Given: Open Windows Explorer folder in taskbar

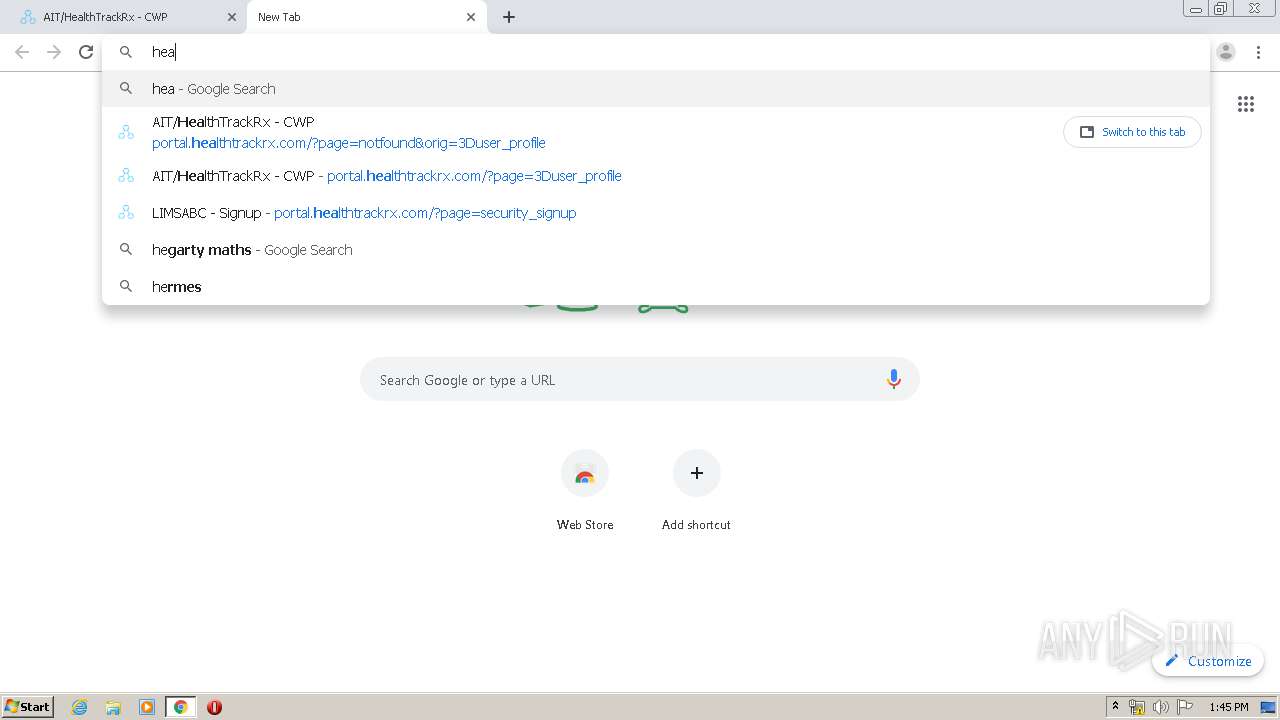Looking at the screenshot, I should 113,707.
